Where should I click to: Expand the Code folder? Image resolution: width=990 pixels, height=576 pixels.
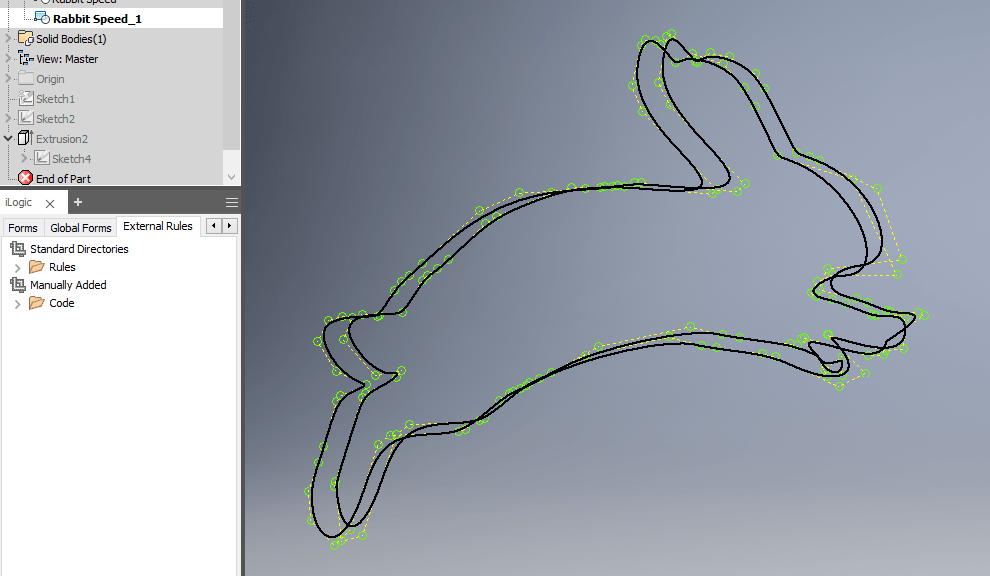pos(20,302)
